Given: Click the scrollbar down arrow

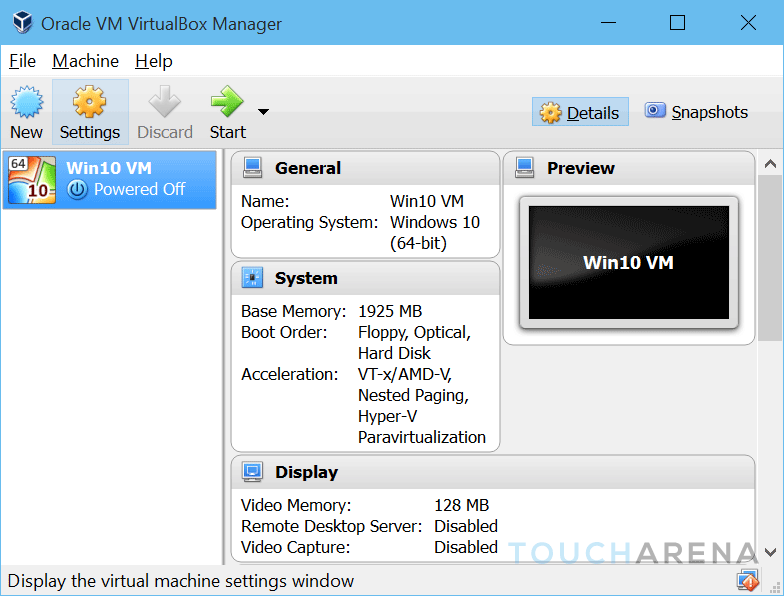Looking at the screenshot, I should coord(770,552).
